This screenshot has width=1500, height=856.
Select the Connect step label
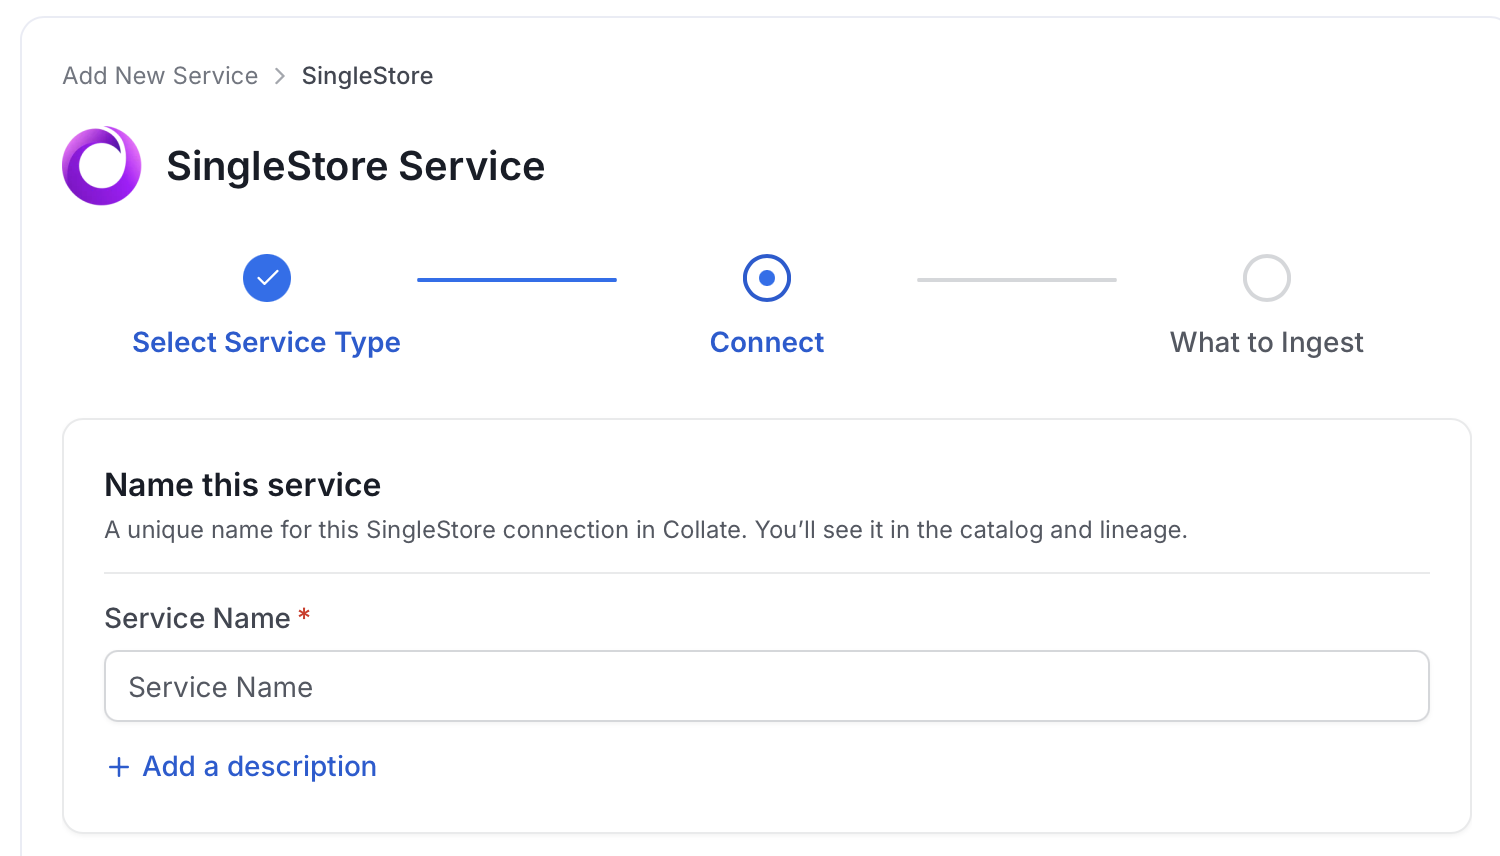(x=767, y=343)
